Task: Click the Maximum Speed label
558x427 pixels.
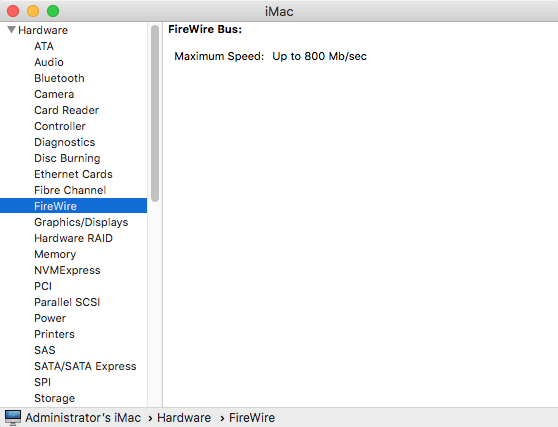Action: click(x=219, y=56)
